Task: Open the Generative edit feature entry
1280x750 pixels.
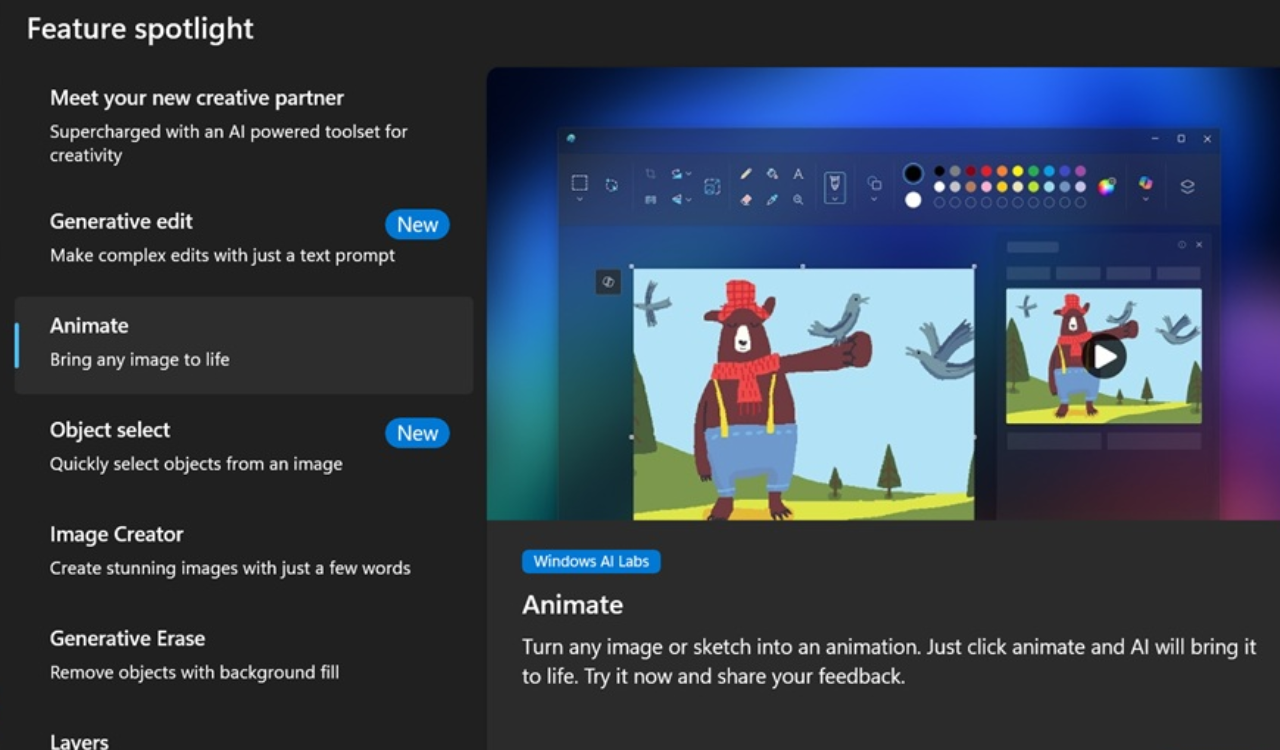Action: coord(120,222)
